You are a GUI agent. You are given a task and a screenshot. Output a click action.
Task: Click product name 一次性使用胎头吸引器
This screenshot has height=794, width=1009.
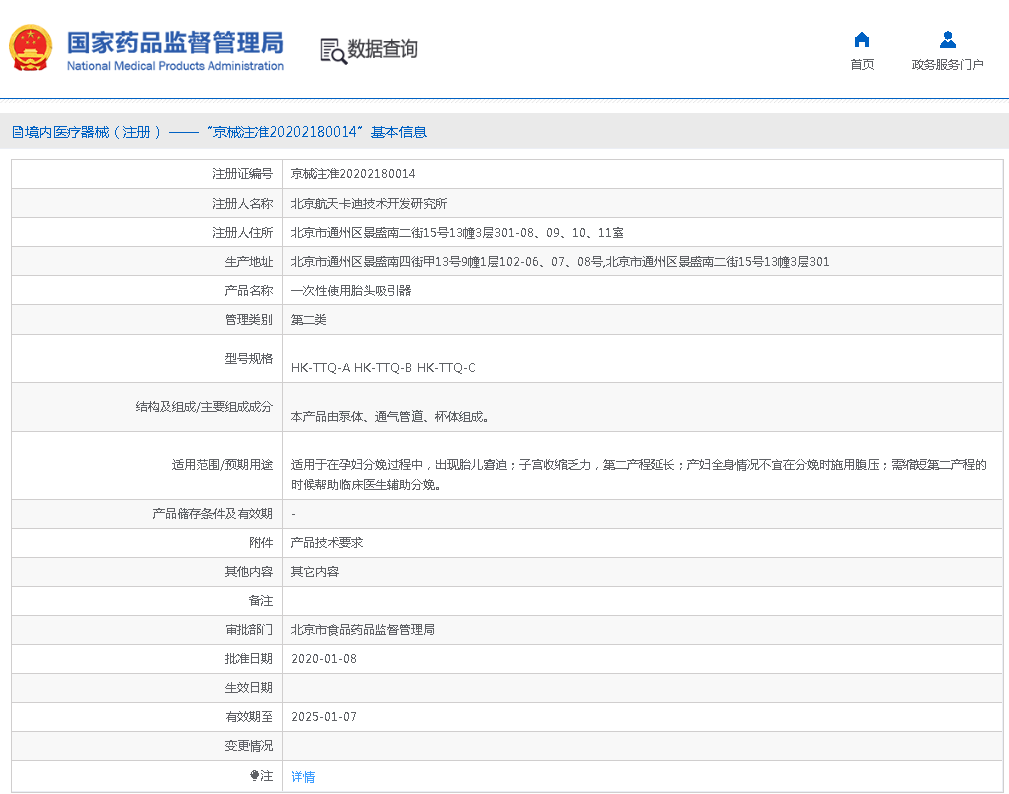click(350, 291)
